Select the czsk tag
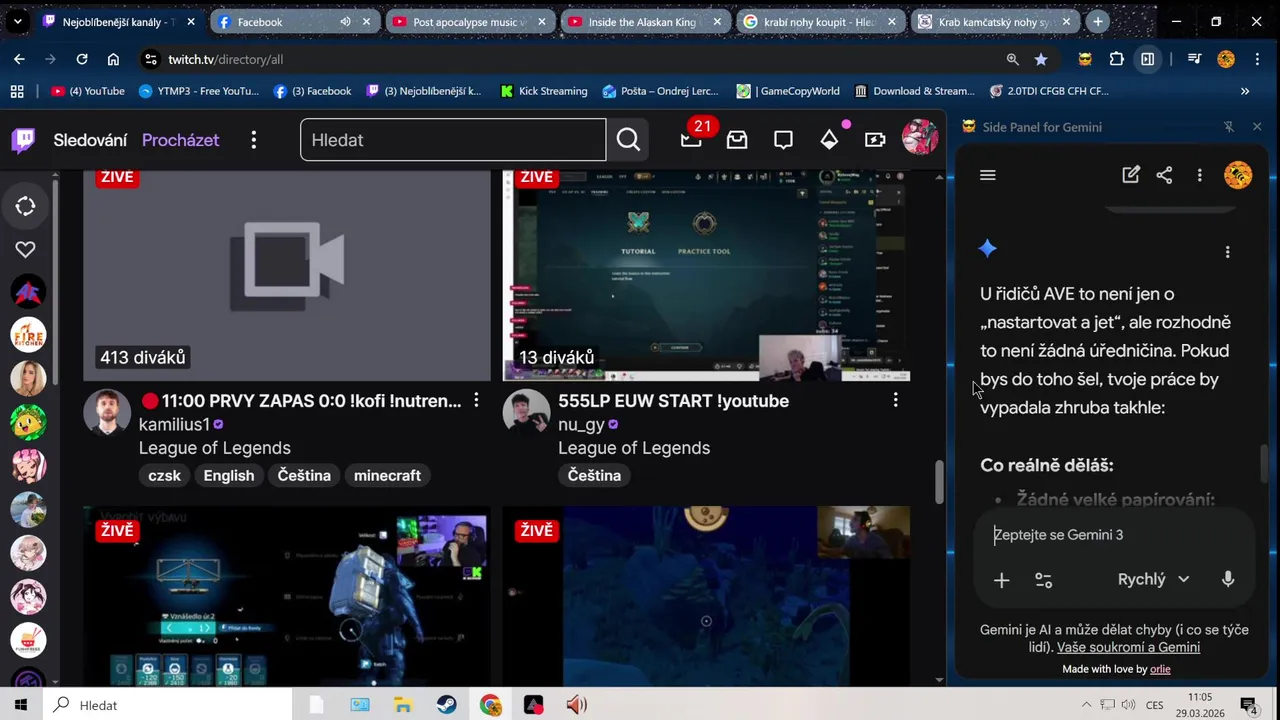Screen dimensions: 1280x720 click(164, 475)
